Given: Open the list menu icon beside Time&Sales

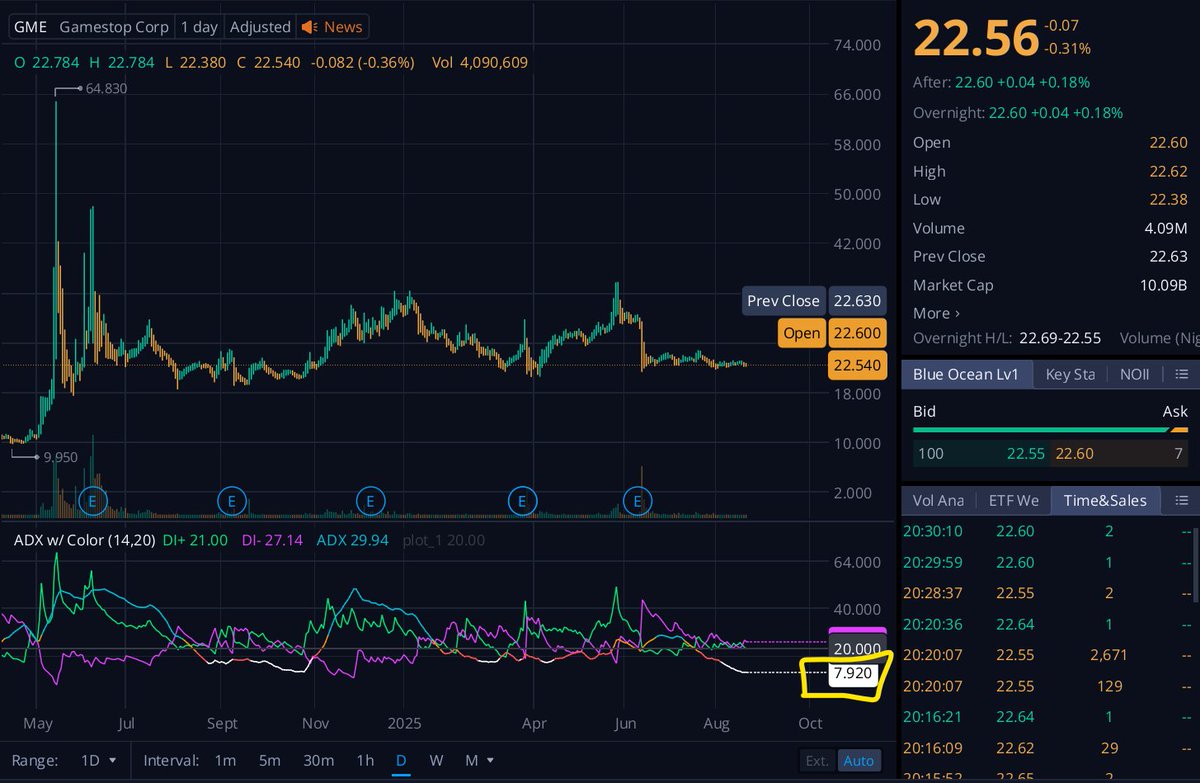Looking at the screenshot, I should [x=1181, y=500].
